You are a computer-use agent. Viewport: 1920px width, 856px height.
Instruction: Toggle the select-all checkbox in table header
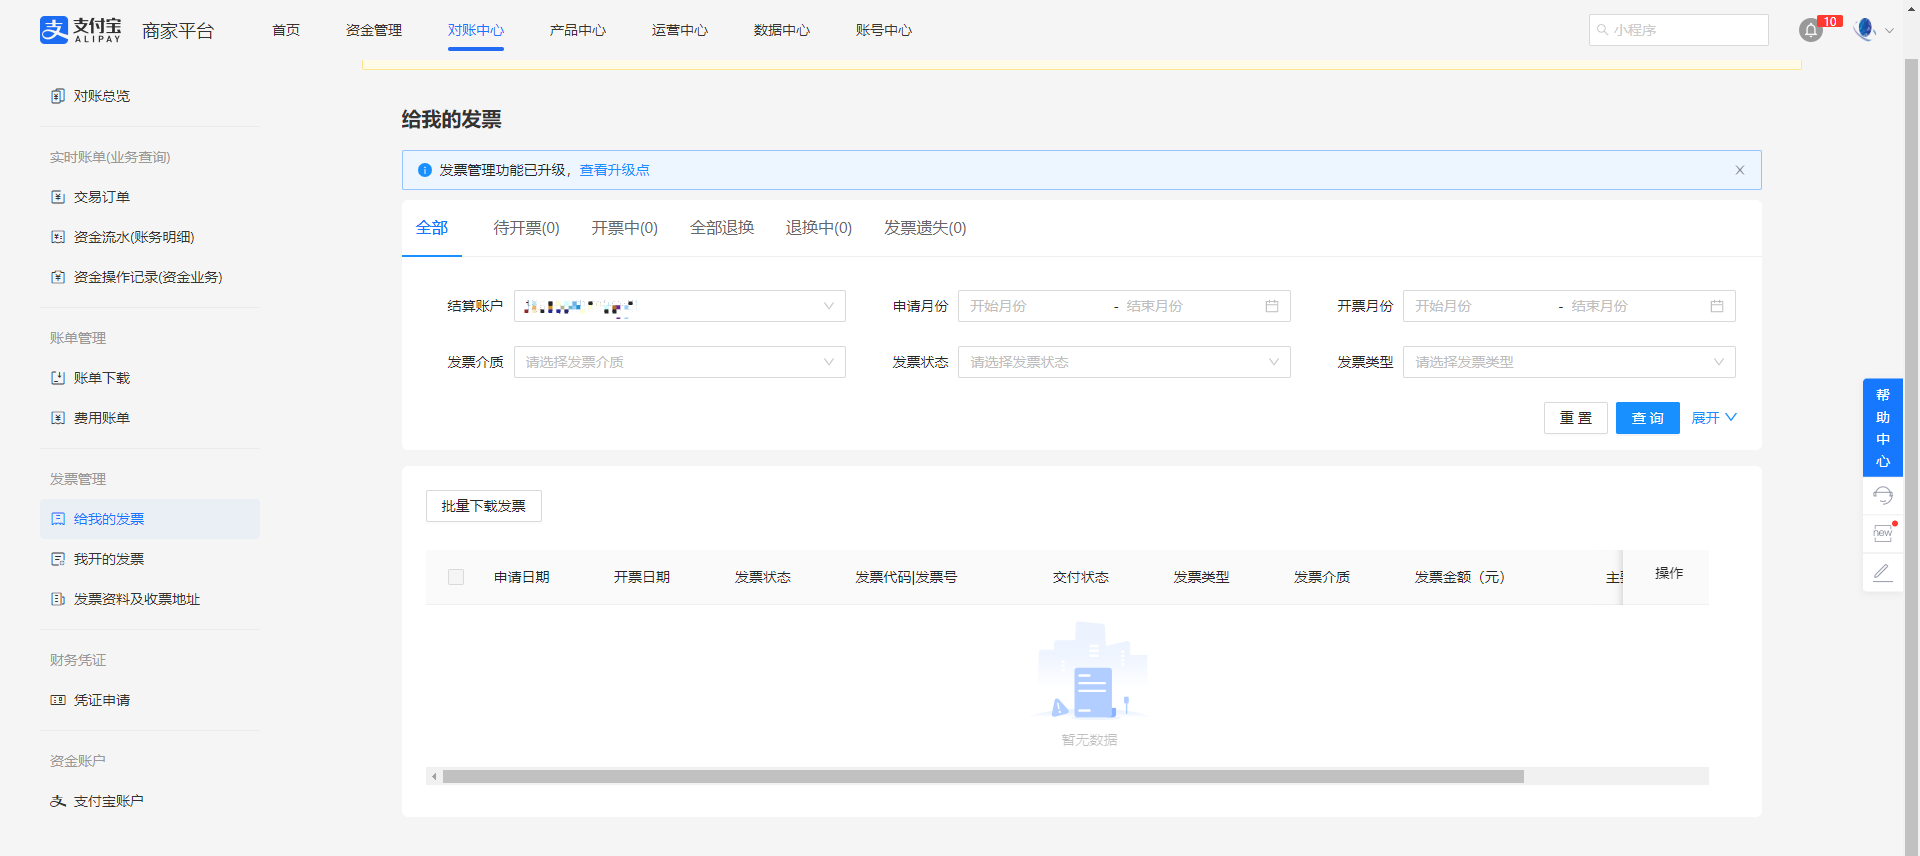click(x=456, y=577)
